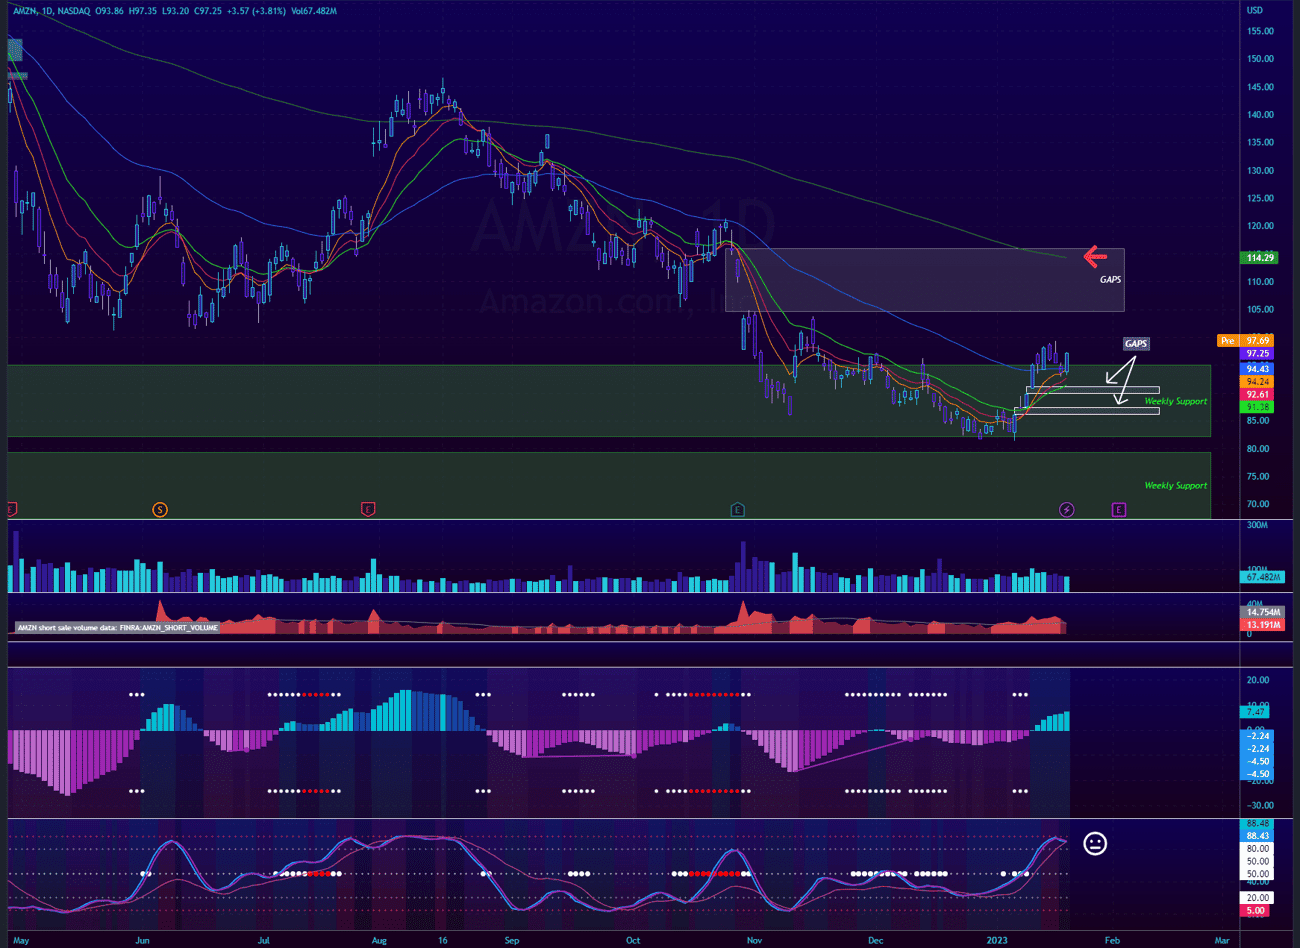Select the orange 94.24 moving average label
This screenshot has height=948, width=1300.
[x=1258, y=382]
